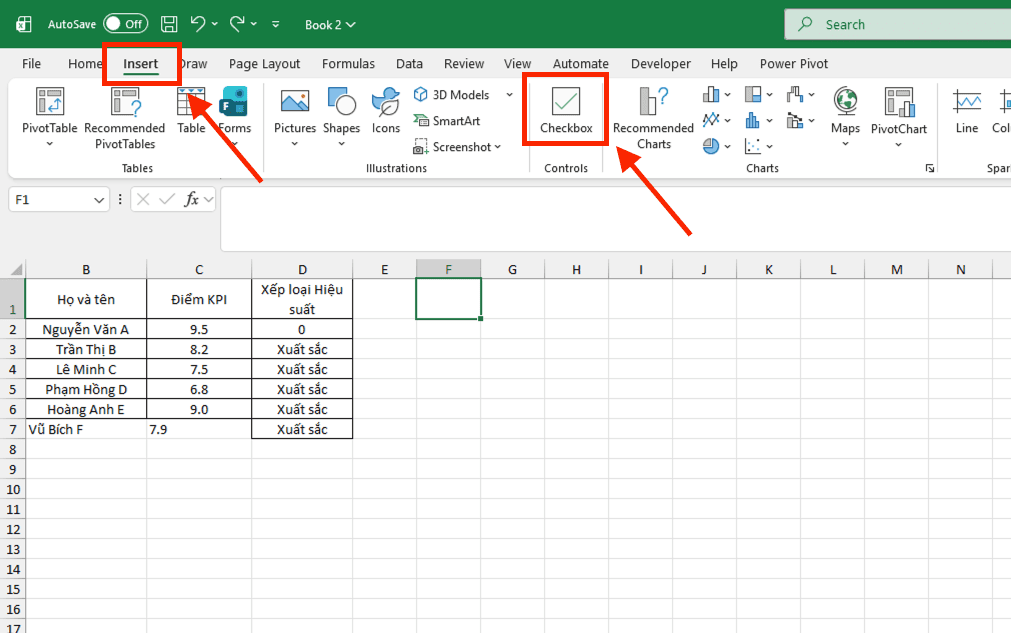The image size is (1011, 633).
Task: Expand the Undo history dropdown arrow
Action: click(x=215, y=24)
